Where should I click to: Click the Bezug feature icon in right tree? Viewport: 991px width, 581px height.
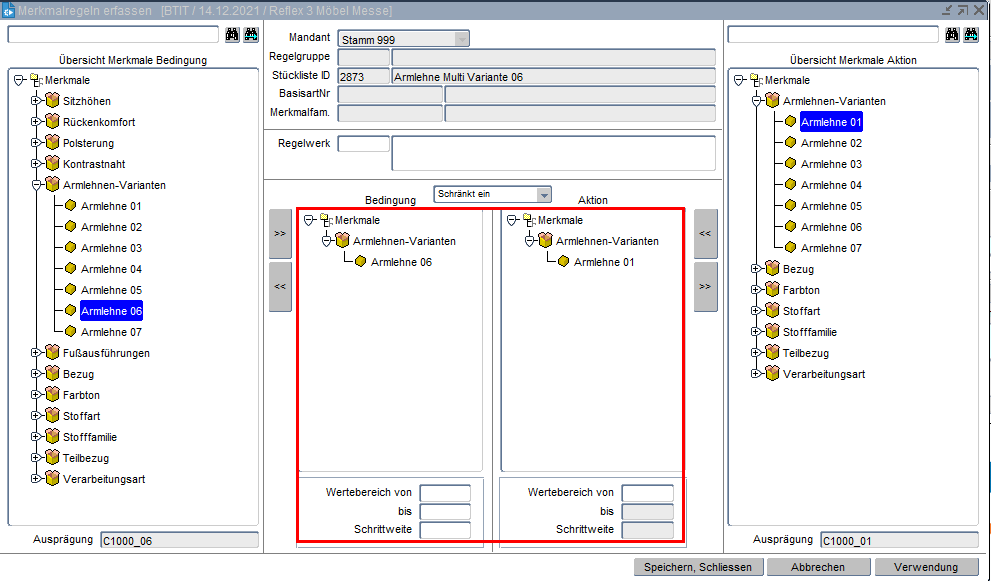tap(772, 269)
